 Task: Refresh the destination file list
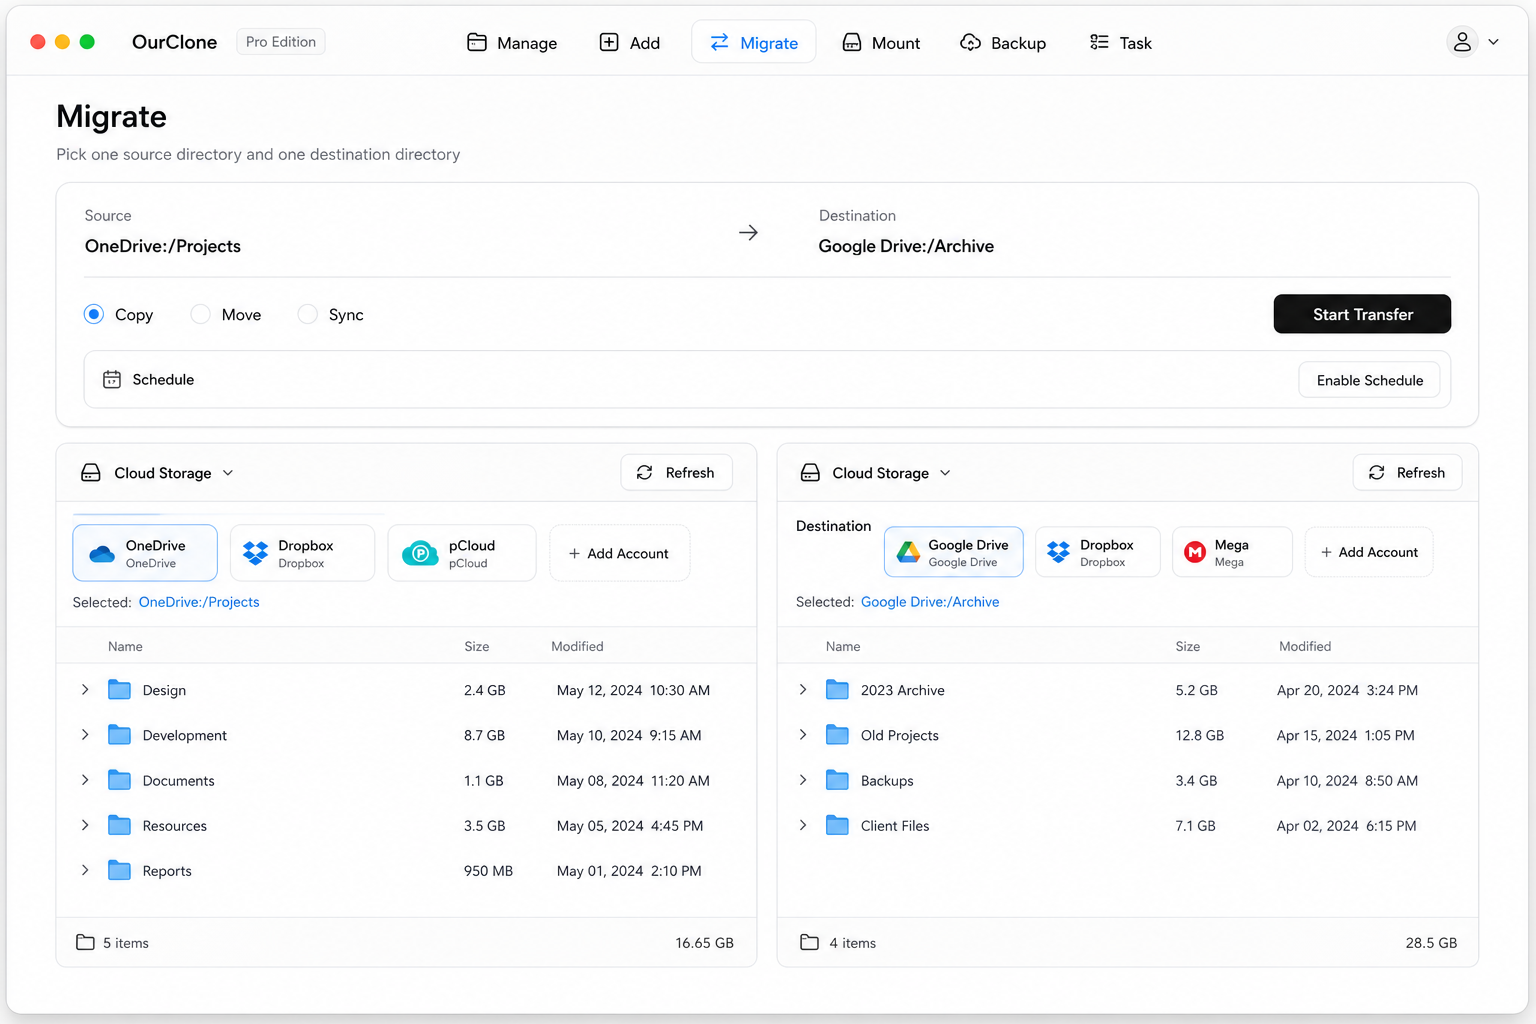click(1408, 472)
